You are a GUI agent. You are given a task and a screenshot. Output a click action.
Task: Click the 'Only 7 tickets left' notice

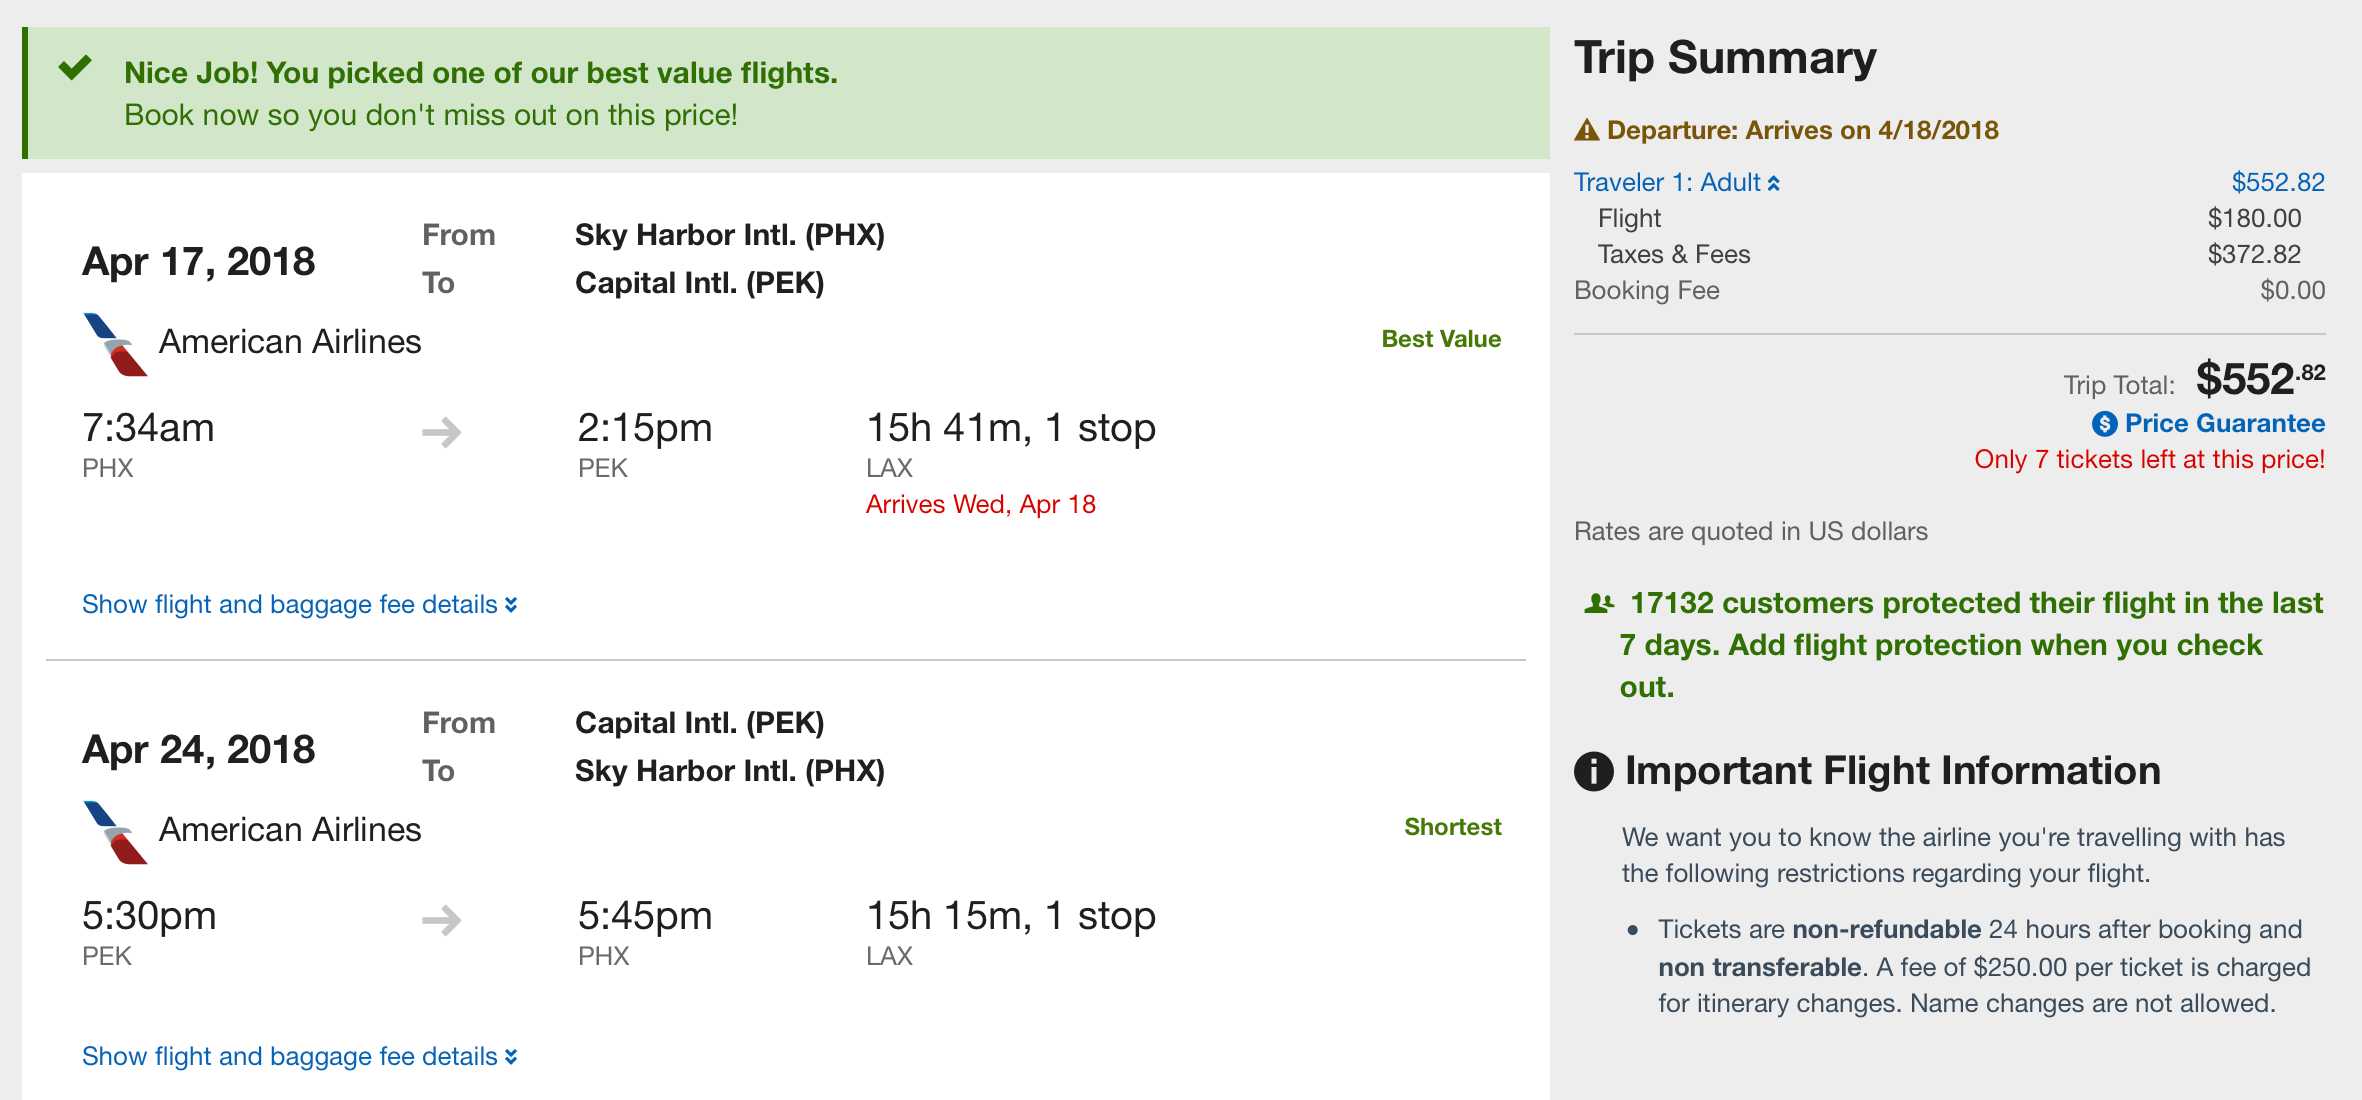click(x=2149, y=460)
